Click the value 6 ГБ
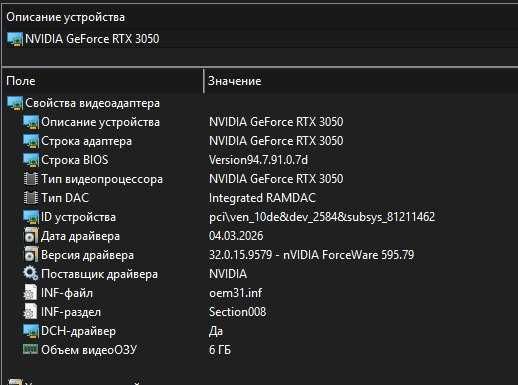The image size is (518, 385). (x=220, y=350)
